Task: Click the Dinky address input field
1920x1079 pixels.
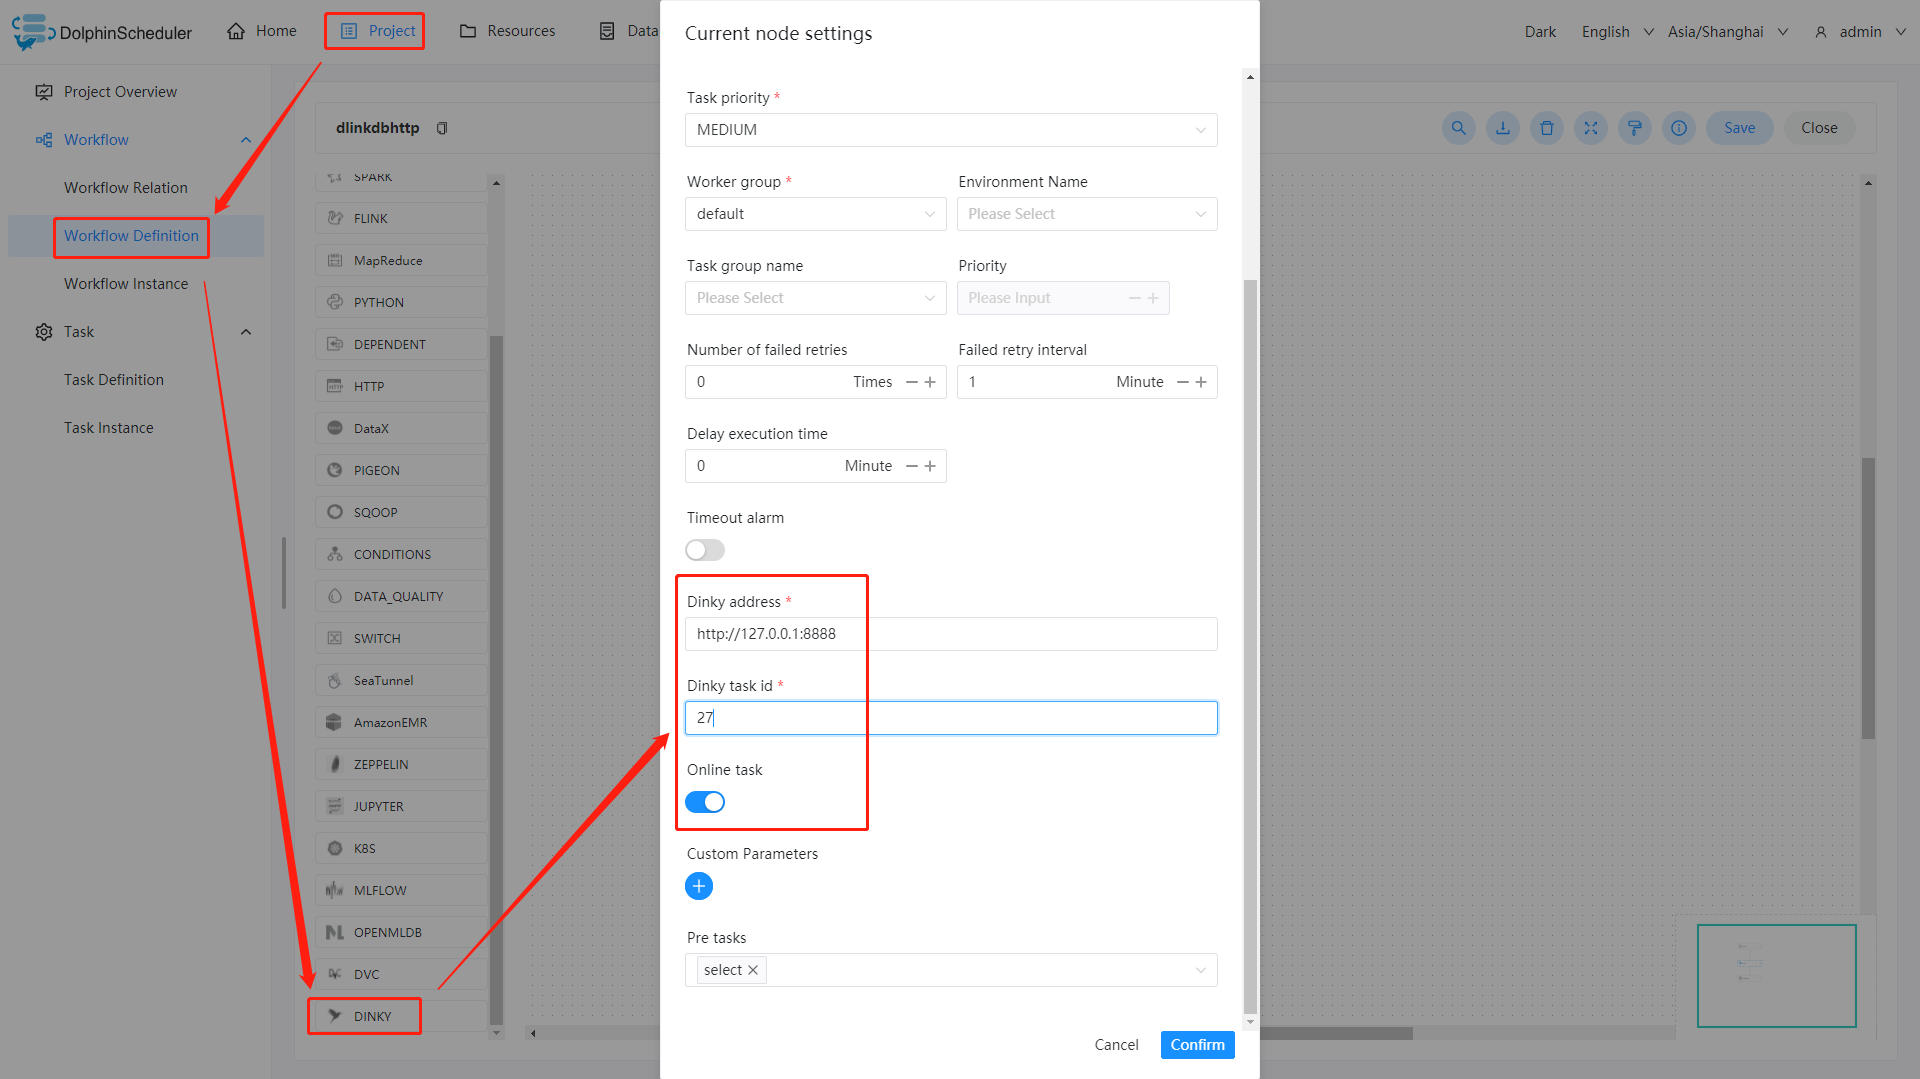Action: [950, 634]
